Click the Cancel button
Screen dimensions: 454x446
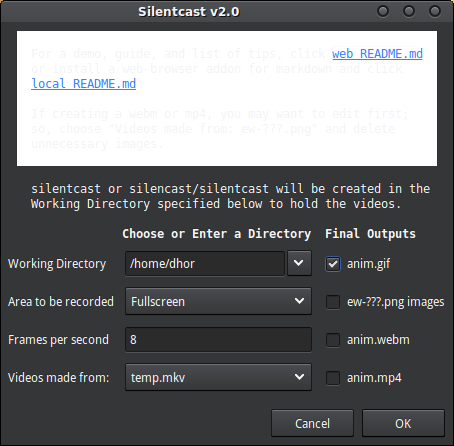point(312,423)
